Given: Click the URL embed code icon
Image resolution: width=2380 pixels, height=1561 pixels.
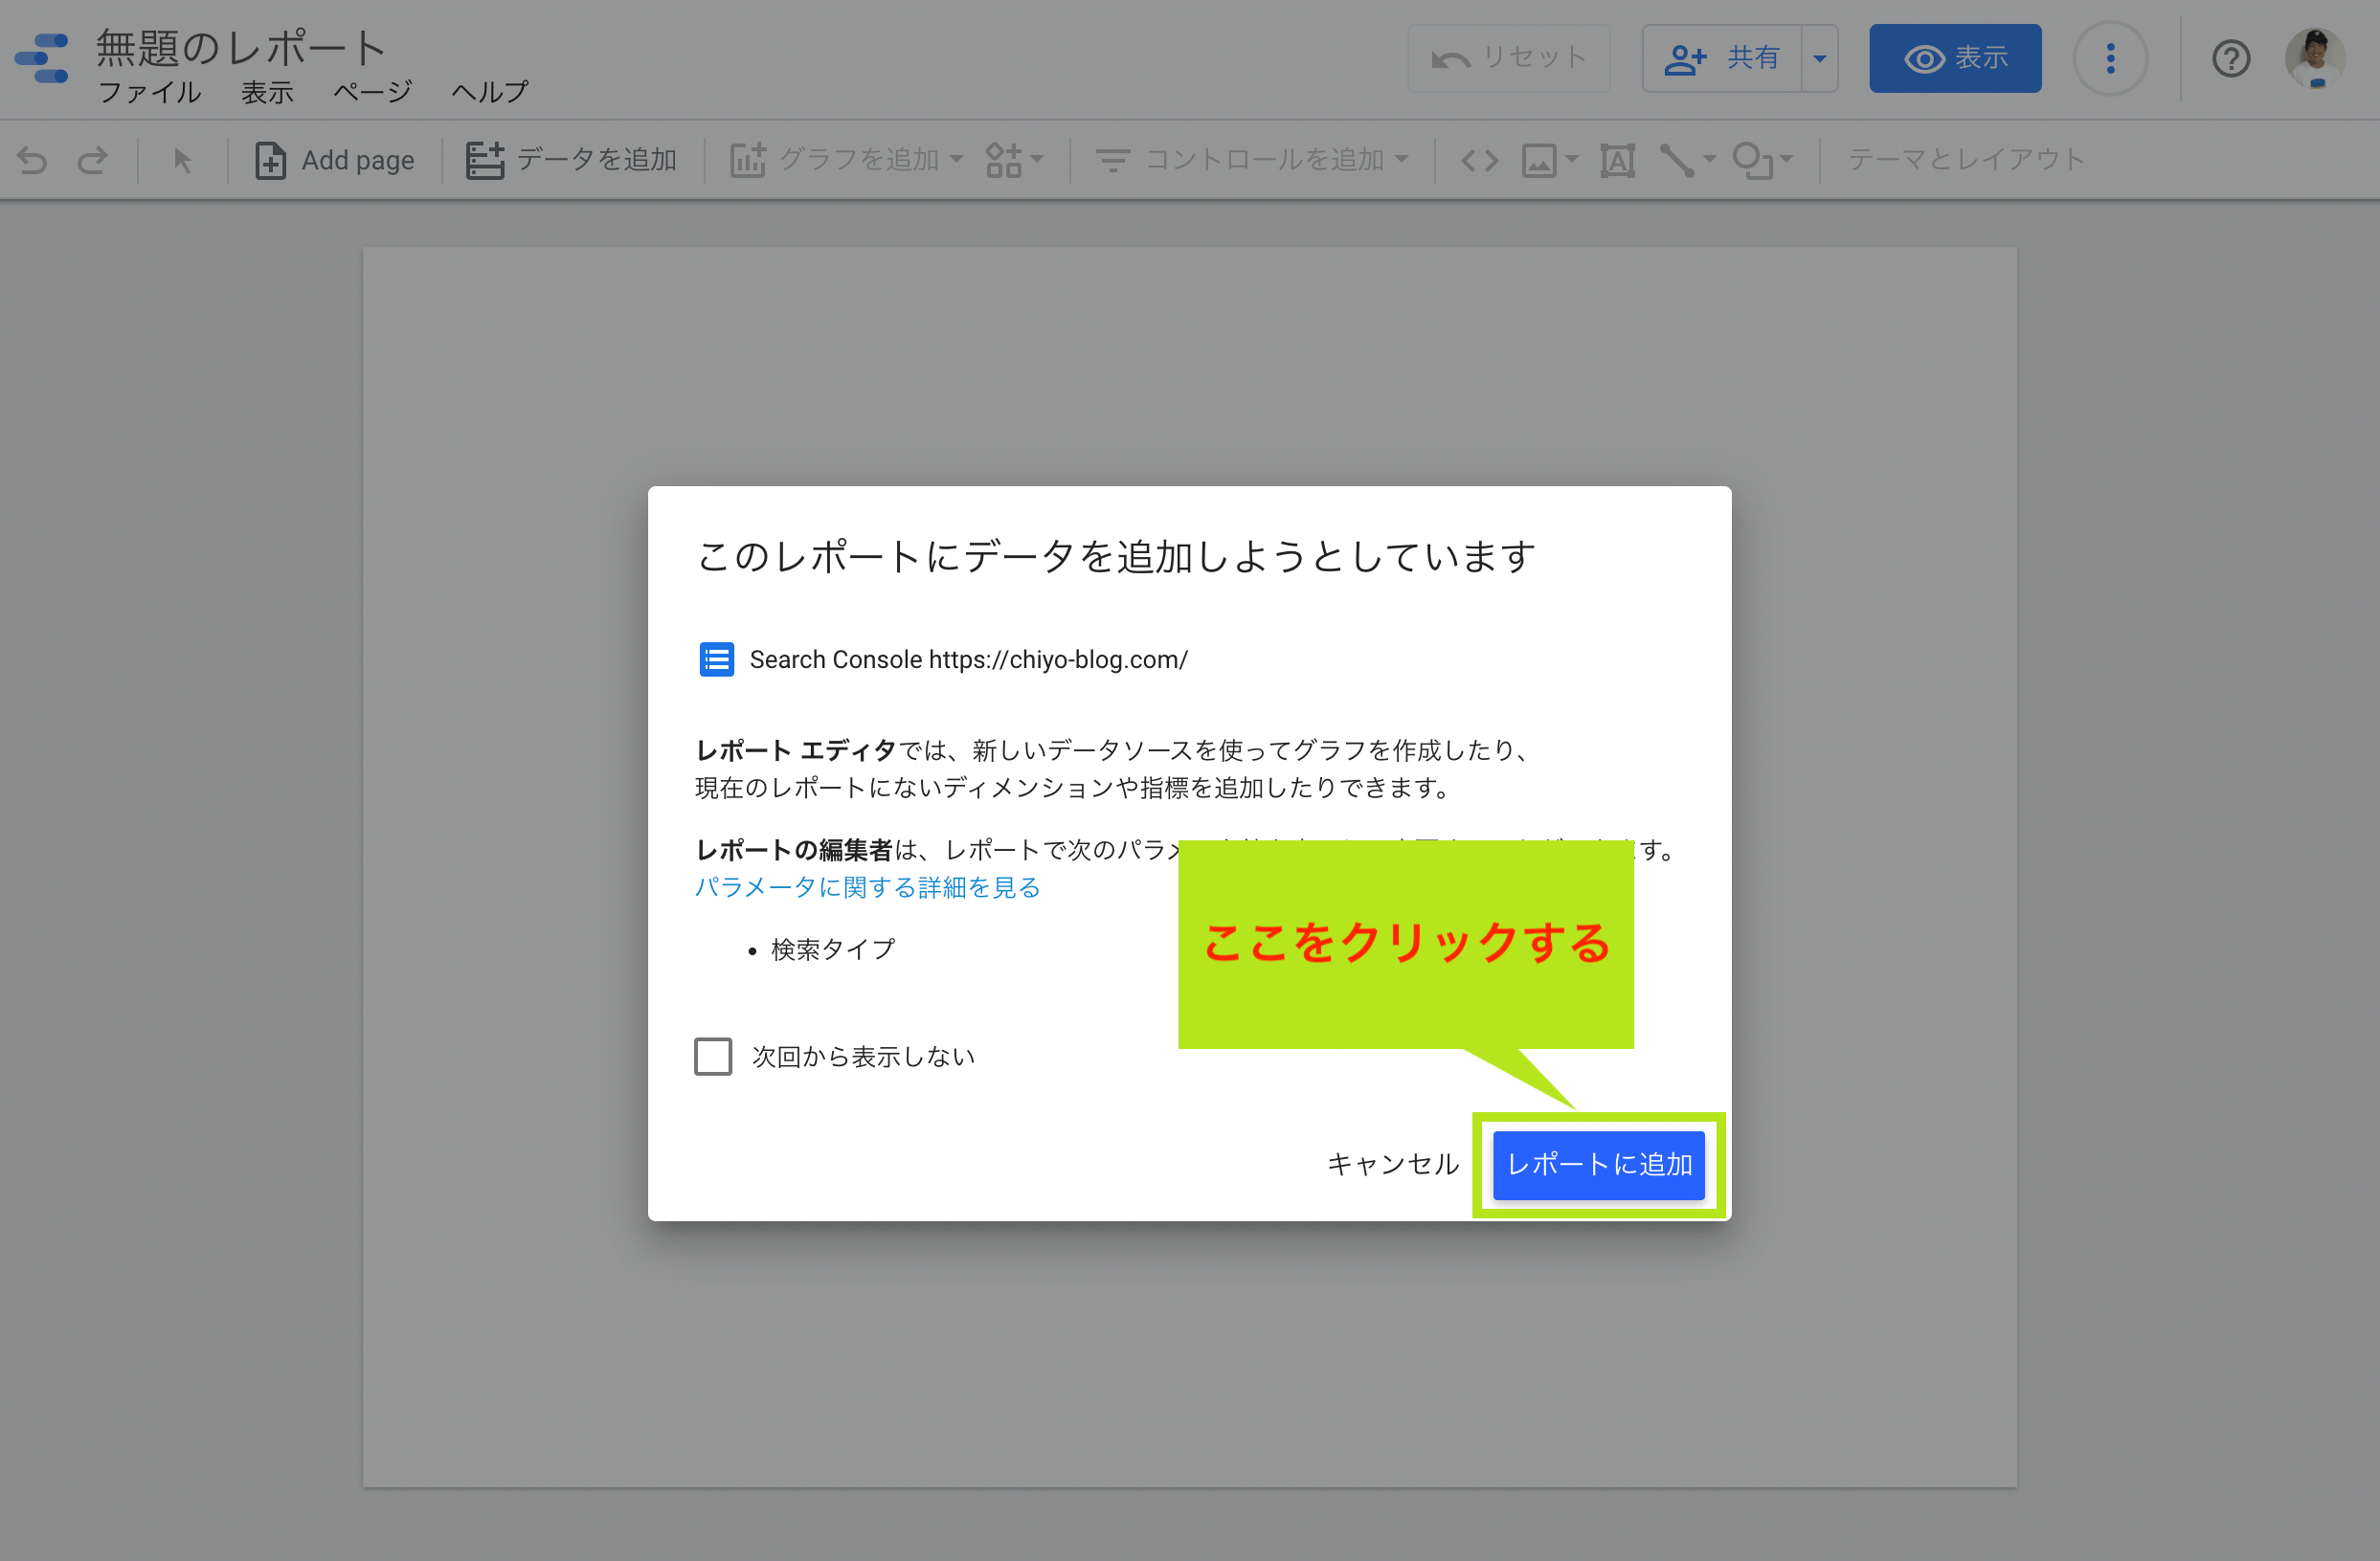Looking at the screenshot, I should [x=1479, y=160].
